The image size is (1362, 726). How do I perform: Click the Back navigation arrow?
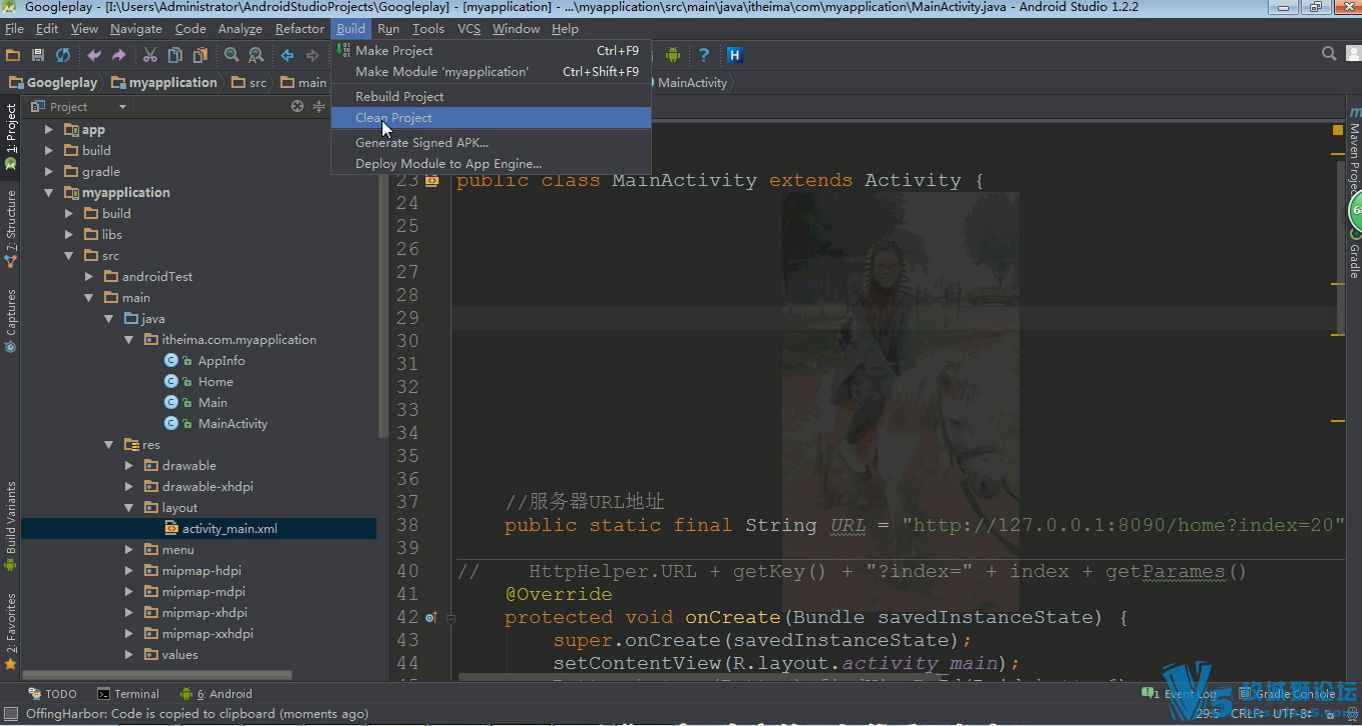coord(287,55)
